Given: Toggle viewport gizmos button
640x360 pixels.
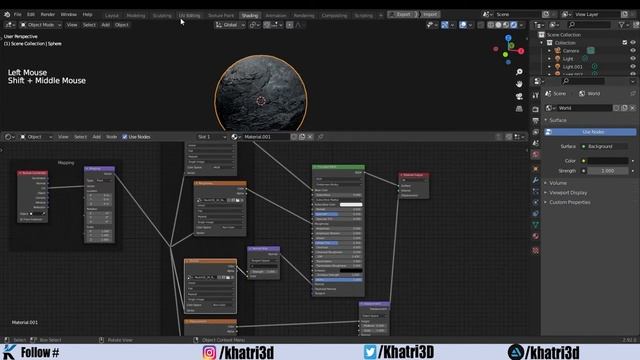Looking at the screenshot, I should 445,25.
